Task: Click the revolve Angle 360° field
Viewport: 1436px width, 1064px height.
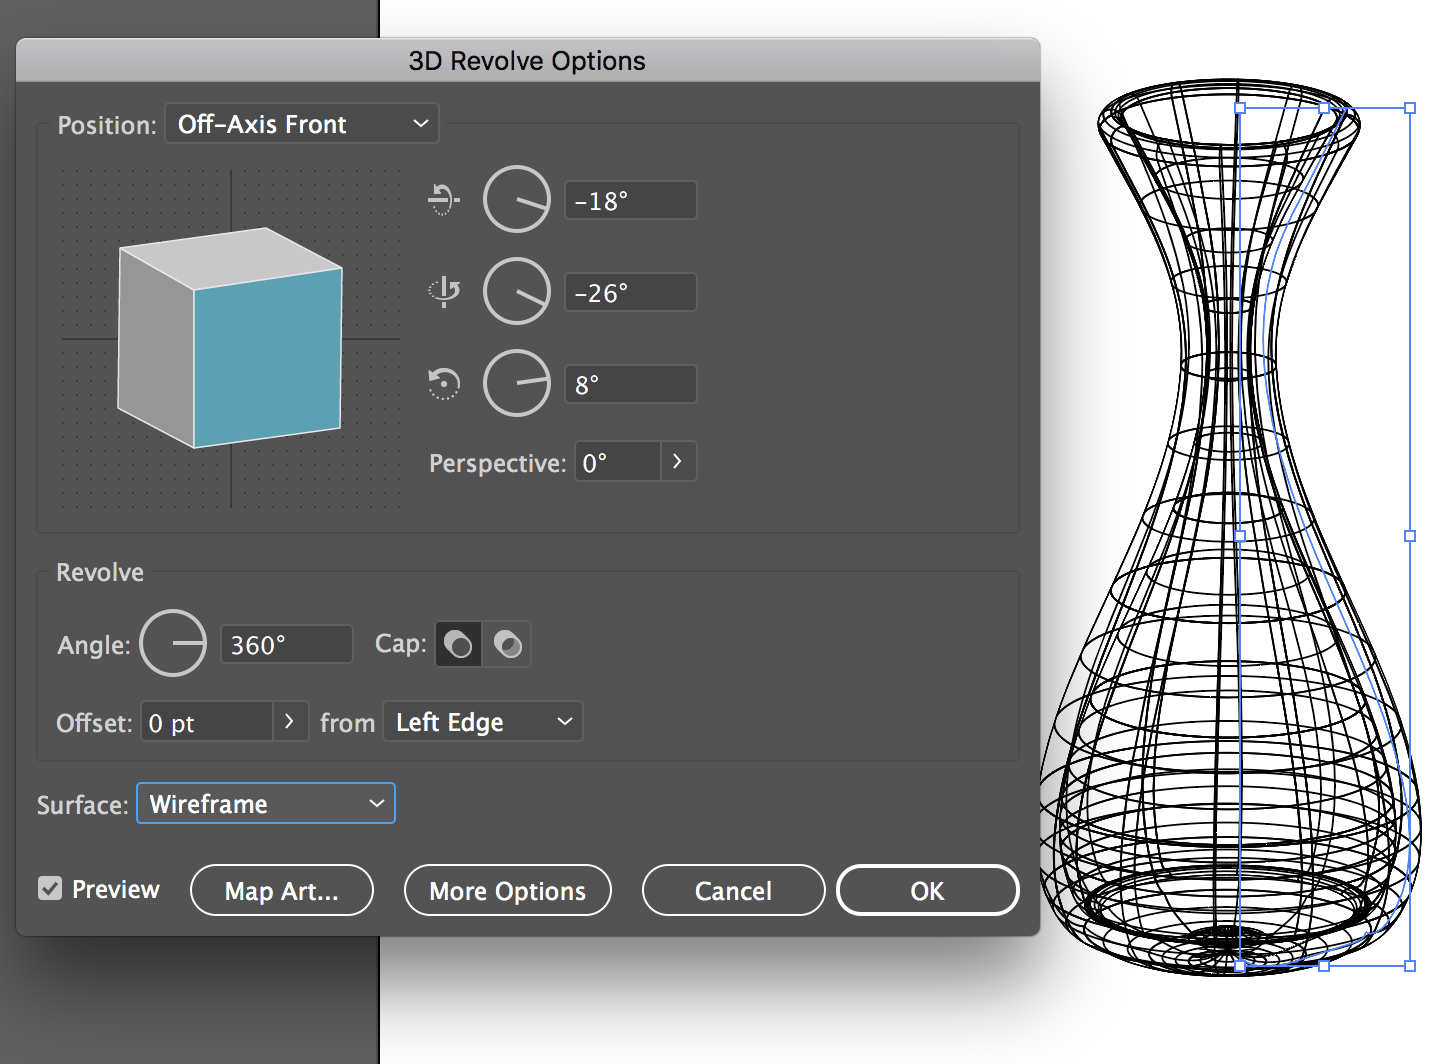Action: (x=286, y=644)
